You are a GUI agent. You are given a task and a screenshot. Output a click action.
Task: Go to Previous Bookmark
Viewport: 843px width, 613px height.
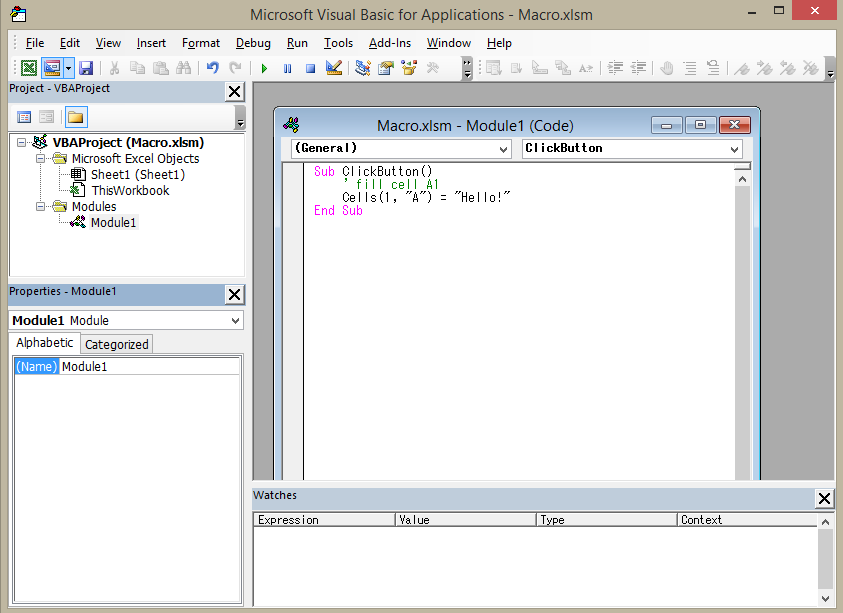(788, 68)
